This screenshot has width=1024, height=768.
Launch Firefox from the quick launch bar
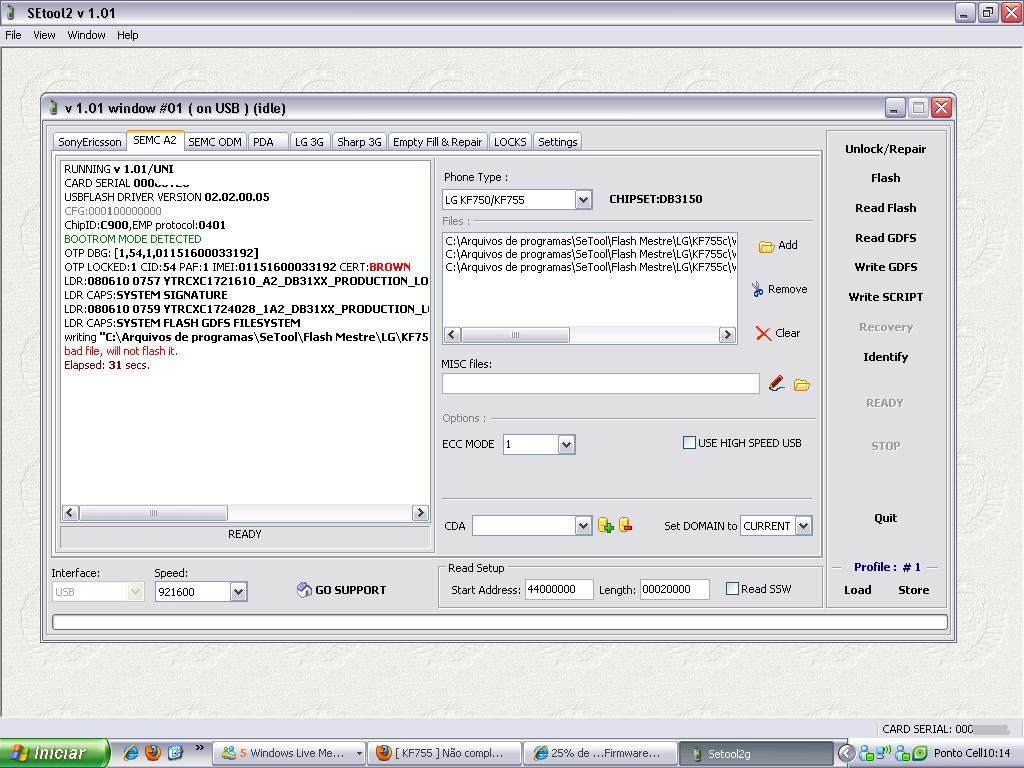[x=153, y=753]
